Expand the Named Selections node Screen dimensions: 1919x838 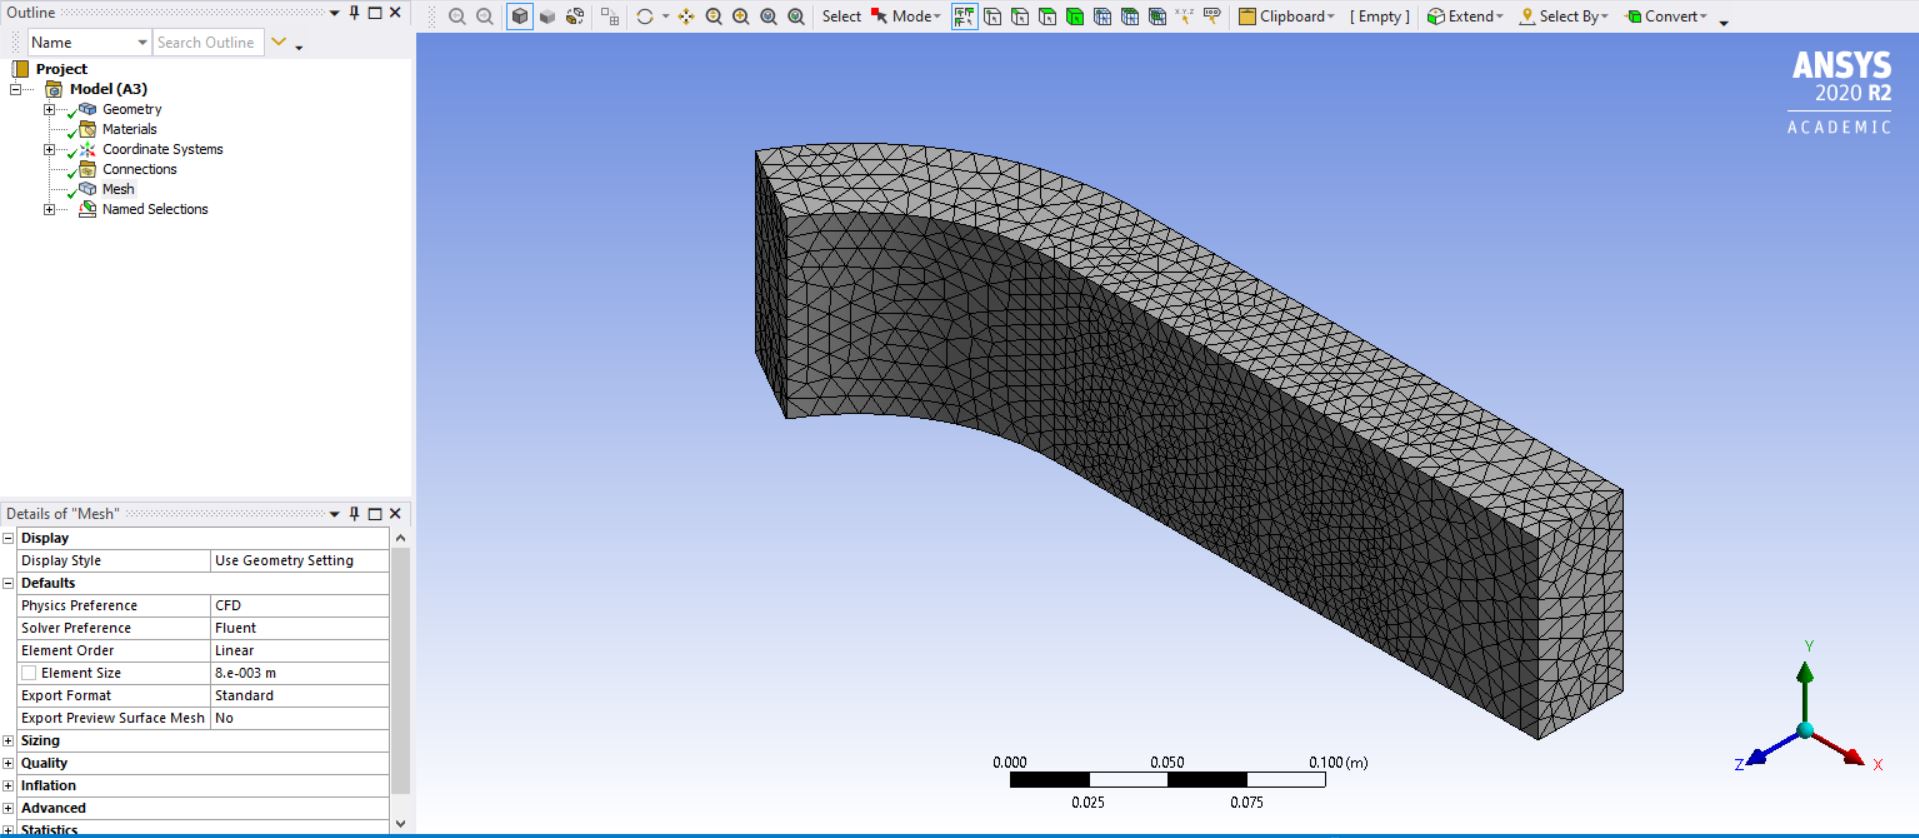coord(49,209)
